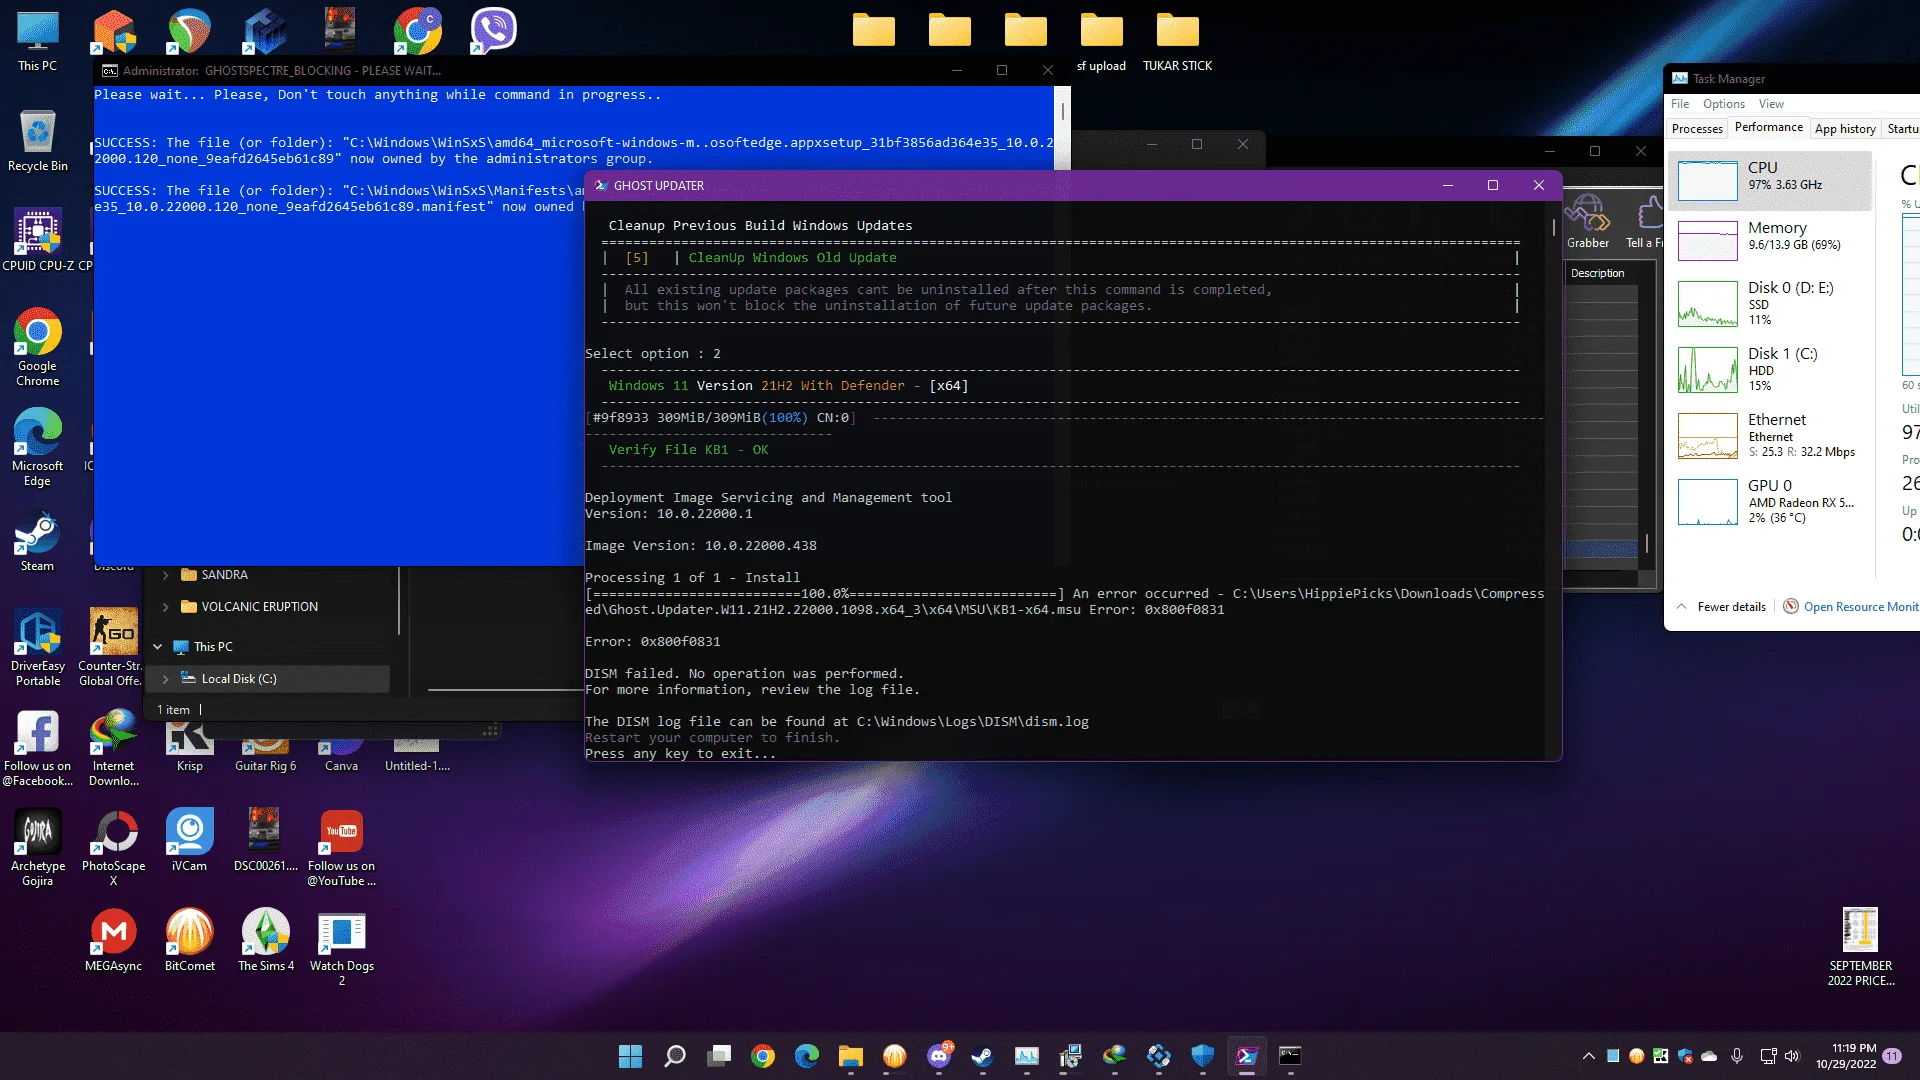Launch MEGAsync desktop shortcut
The image size is (1920, 1080).
pos(113,940)
